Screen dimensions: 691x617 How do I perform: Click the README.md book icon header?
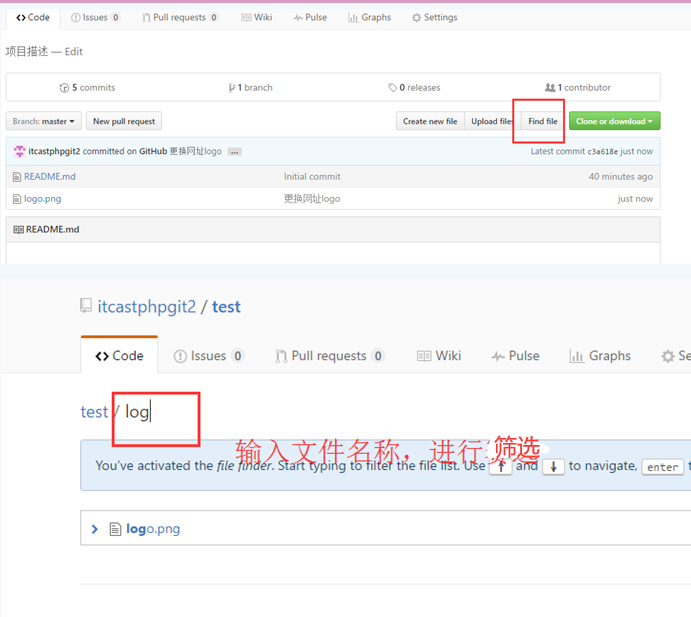click(19, 230)
